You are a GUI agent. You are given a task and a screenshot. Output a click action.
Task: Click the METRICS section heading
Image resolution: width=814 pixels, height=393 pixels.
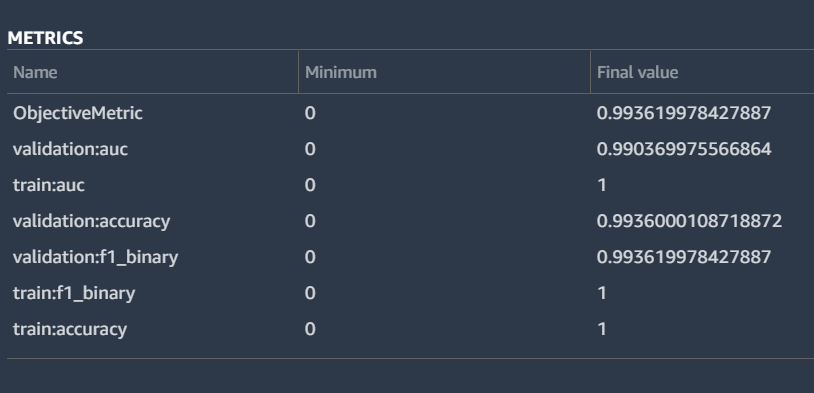click(x=45, y=38)
